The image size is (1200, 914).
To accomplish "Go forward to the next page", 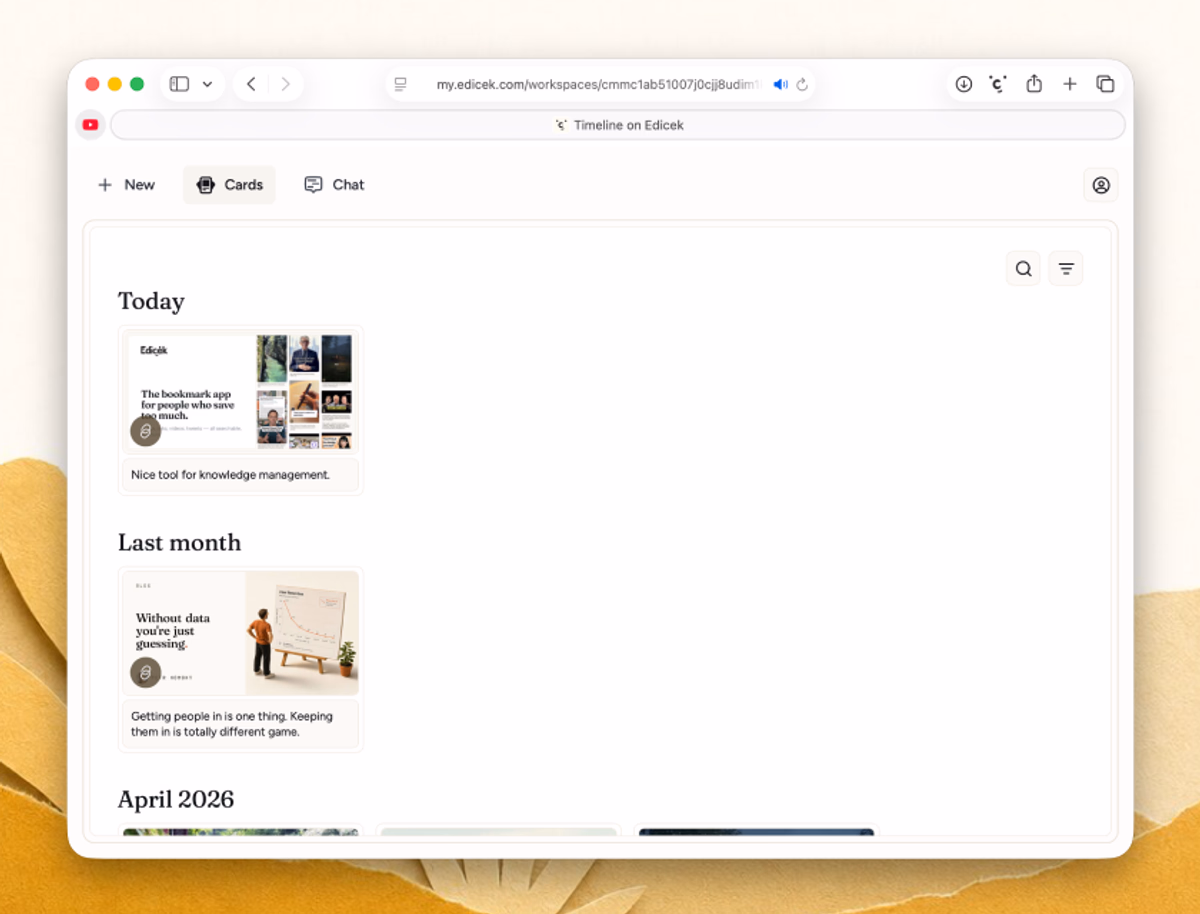I will point(286,84).
